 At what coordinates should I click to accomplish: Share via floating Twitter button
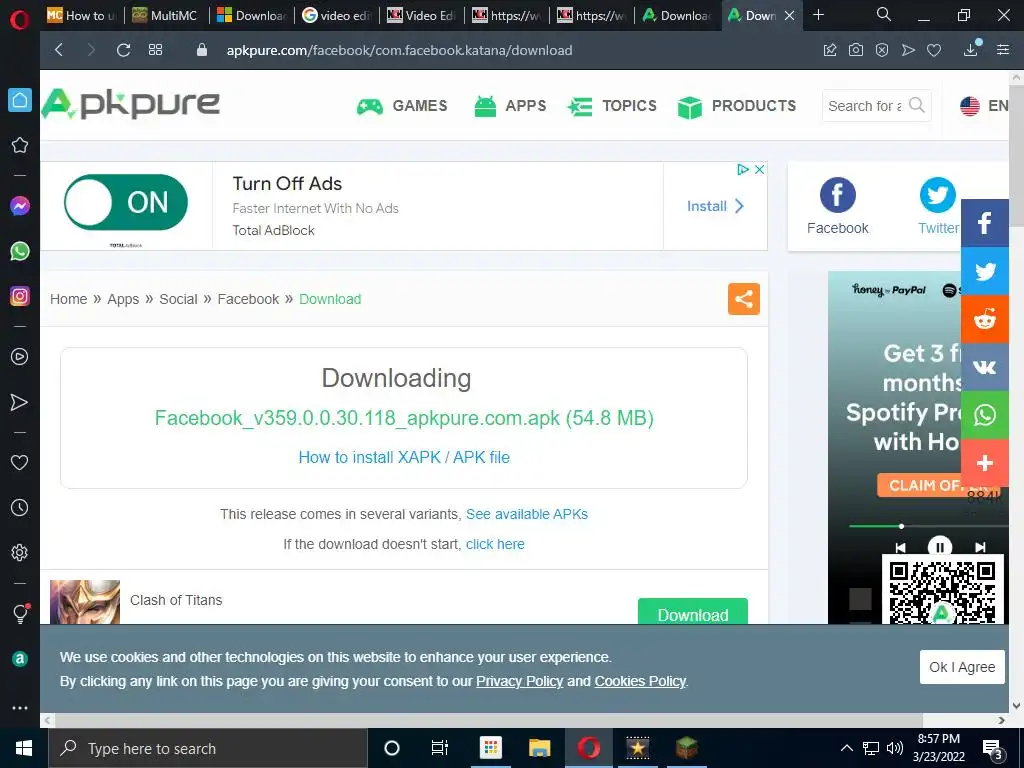[x=985, y=271]
